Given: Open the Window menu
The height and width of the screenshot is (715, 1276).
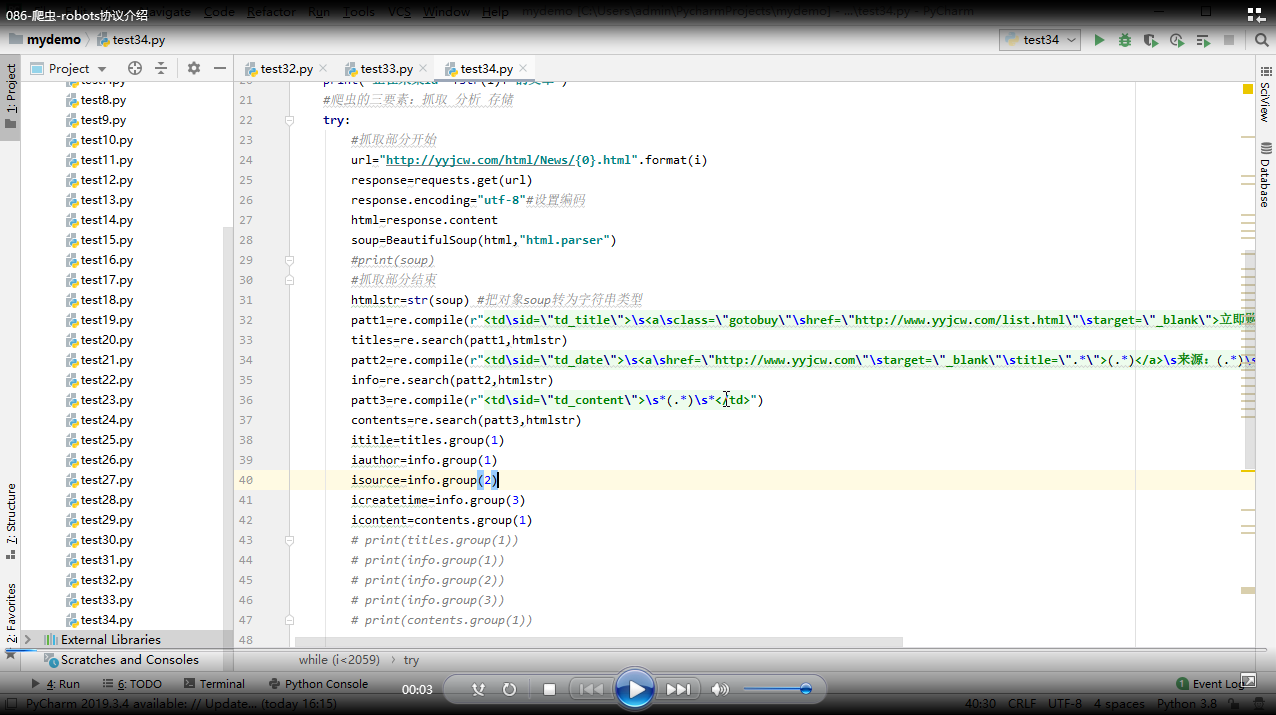Looking at the screenshot, I should click(x=446, y=12).
